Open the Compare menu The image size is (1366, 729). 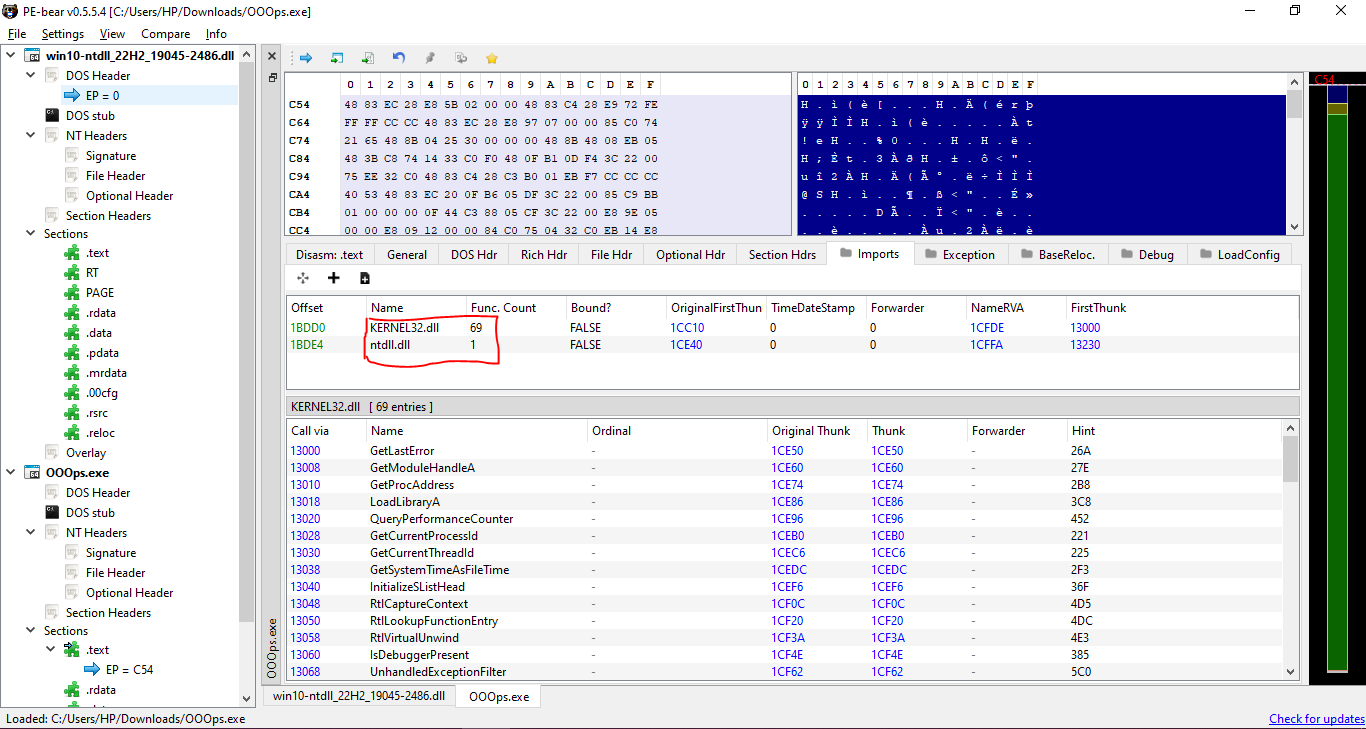165,34
